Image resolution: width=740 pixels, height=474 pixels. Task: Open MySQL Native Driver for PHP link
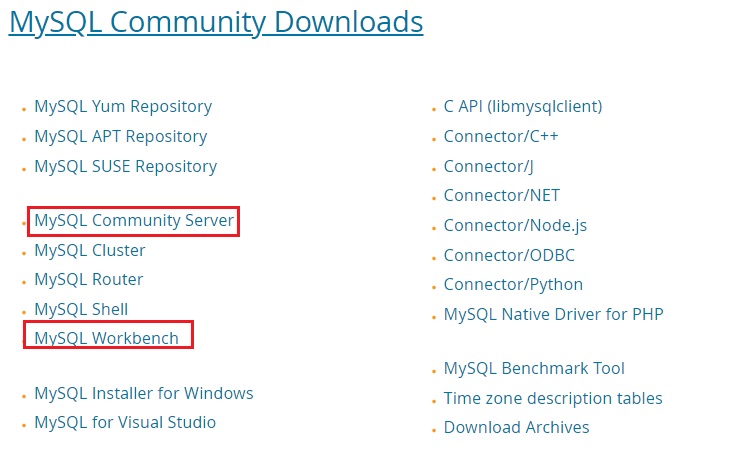click(554, 314)
